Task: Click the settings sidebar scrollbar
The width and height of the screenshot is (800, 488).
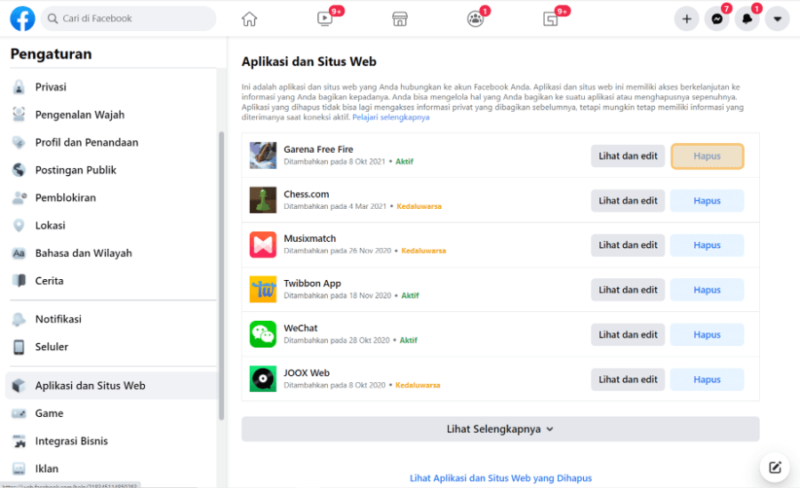Action: pyautogui.click(x=221, y=276)
